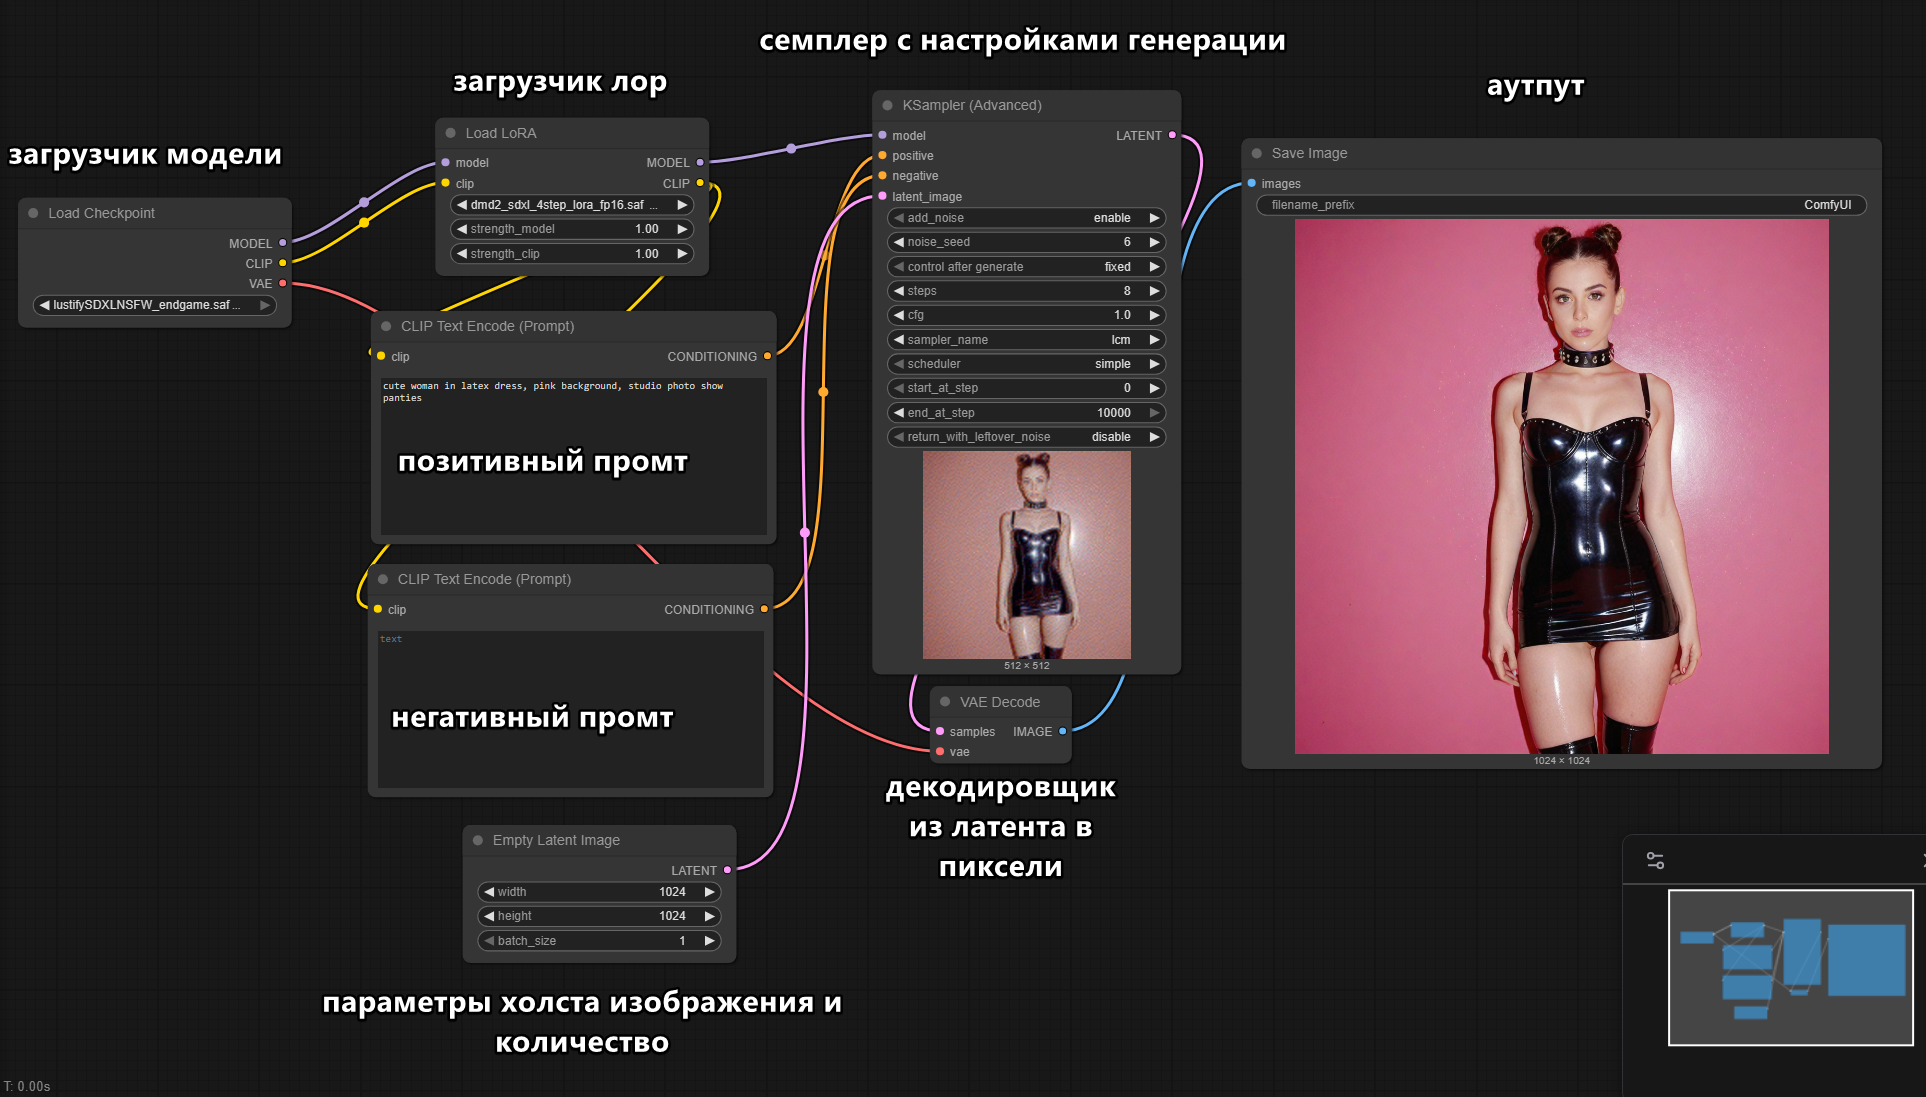Collapse the KSampler (Advanced) node dot
Image resolution: width=1926 pixels, height=1097 pixels.
(887, 105)
